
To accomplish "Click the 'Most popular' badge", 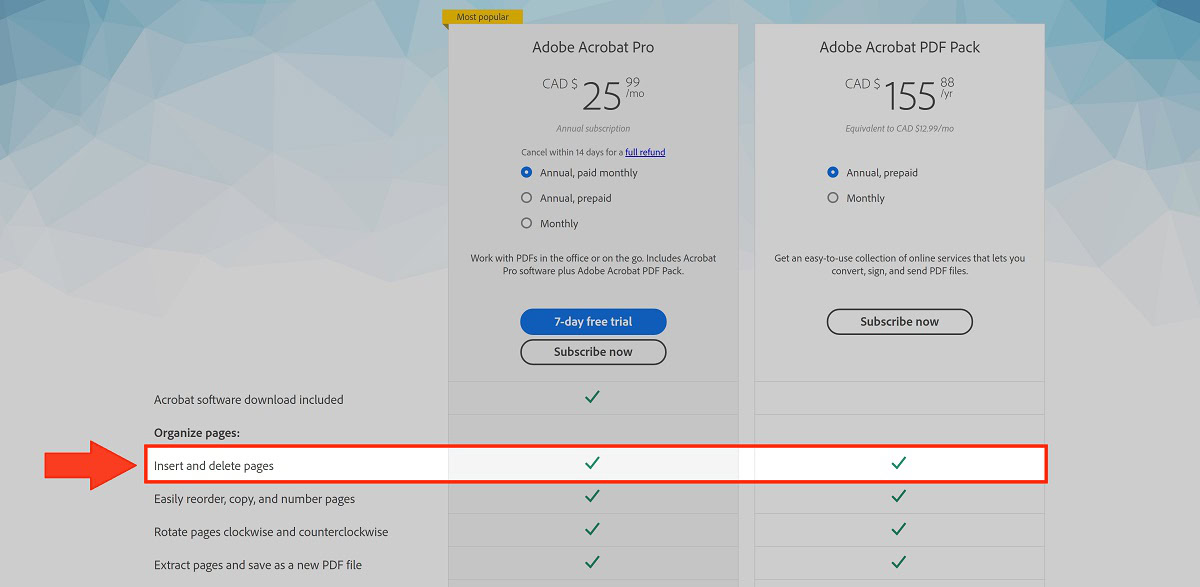I will (x=483, y=17).
